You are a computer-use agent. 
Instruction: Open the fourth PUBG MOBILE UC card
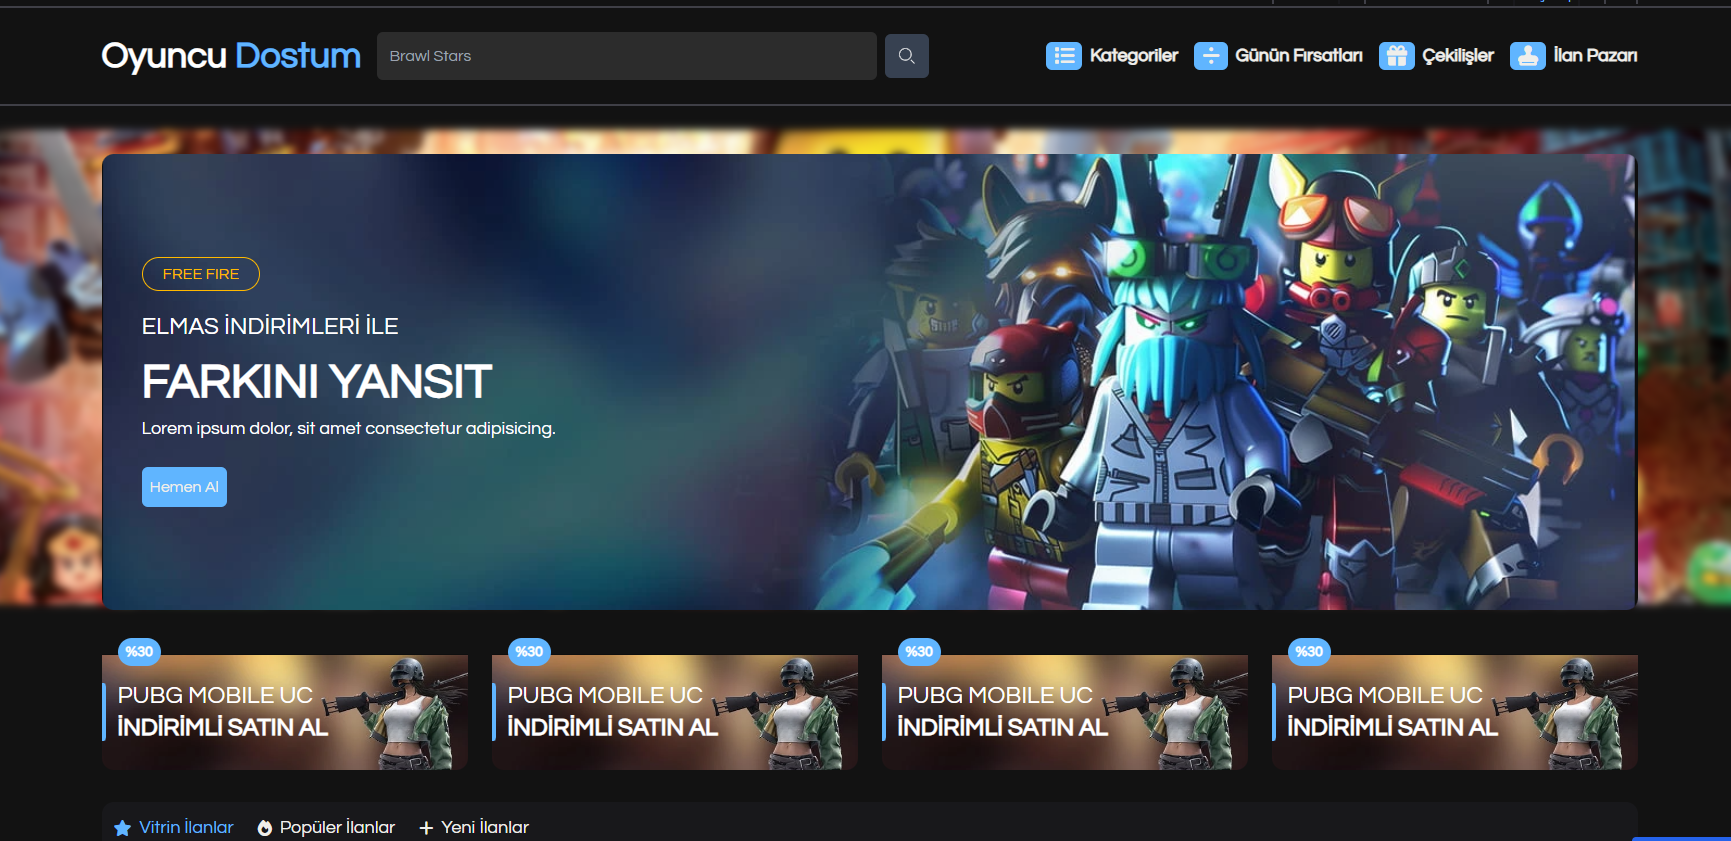click(x=1455, y=712)
